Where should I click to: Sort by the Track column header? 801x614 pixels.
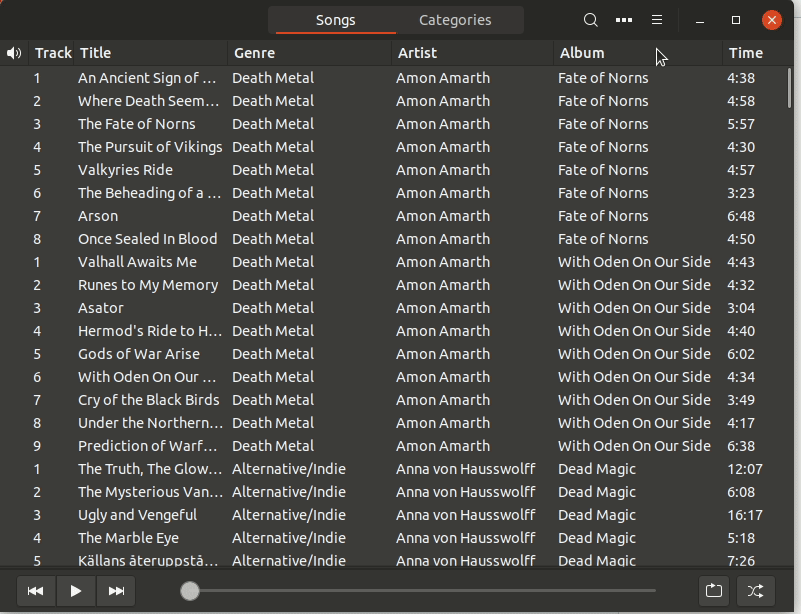[52, 53]
